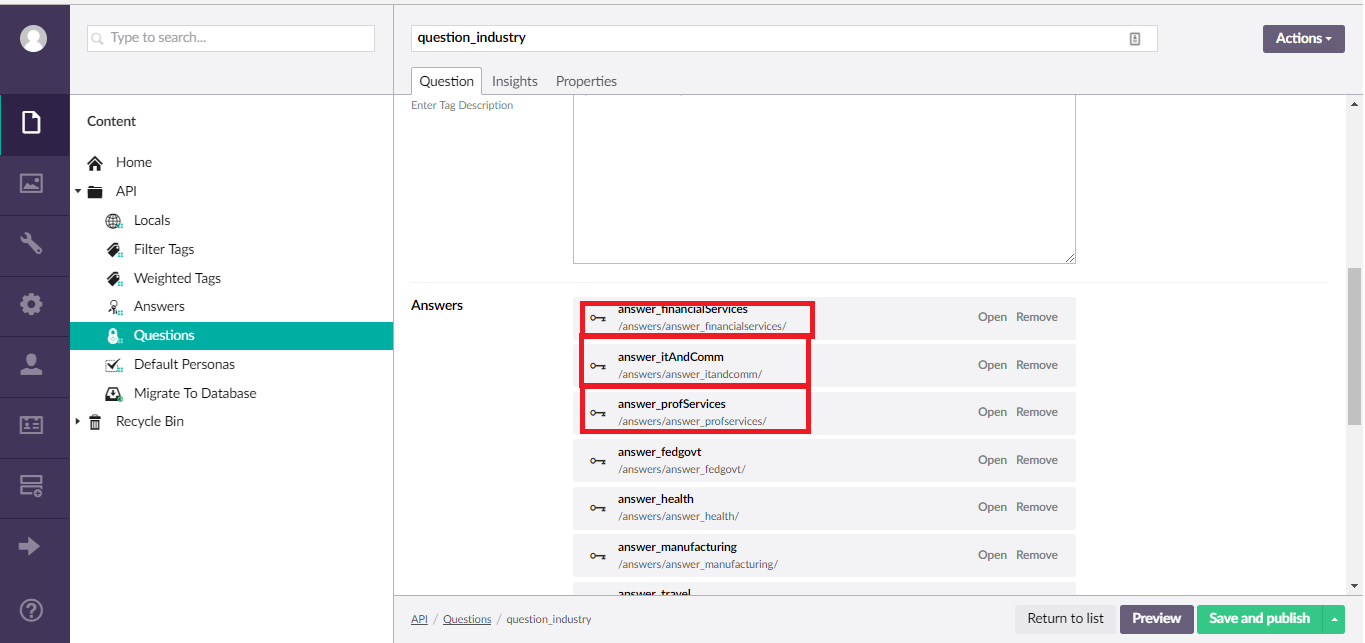The image size is (1365, 643).
Task: Click the API folder icon
Action: (x=95, y=192)
